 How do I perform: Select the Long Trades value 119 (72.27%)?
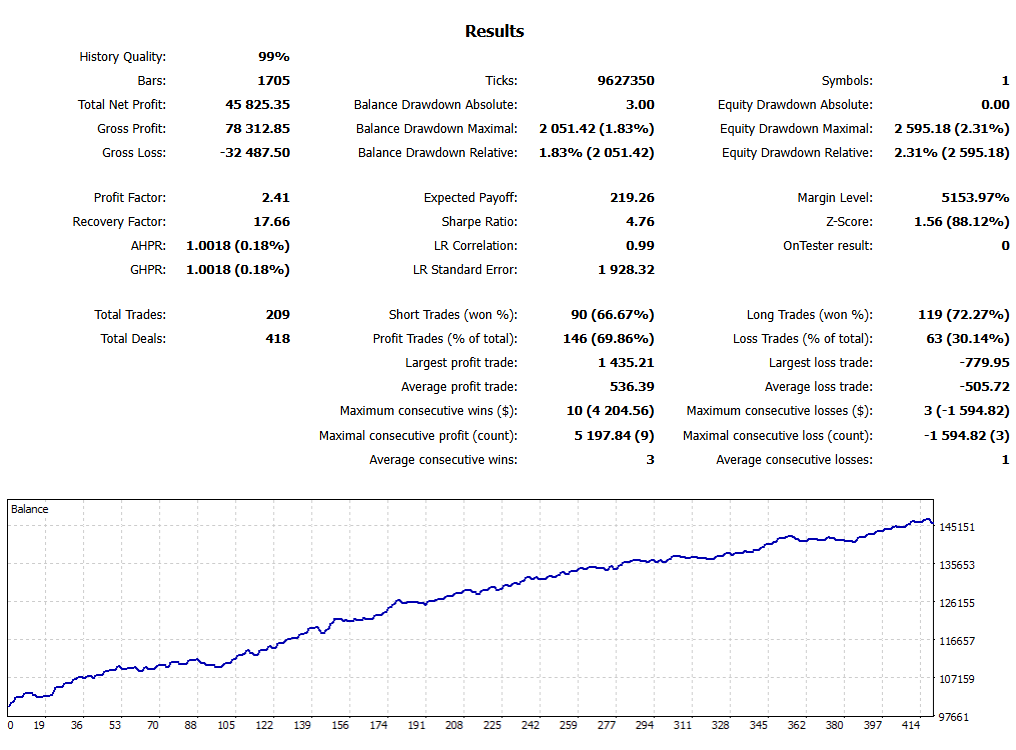tap(964, 314)
